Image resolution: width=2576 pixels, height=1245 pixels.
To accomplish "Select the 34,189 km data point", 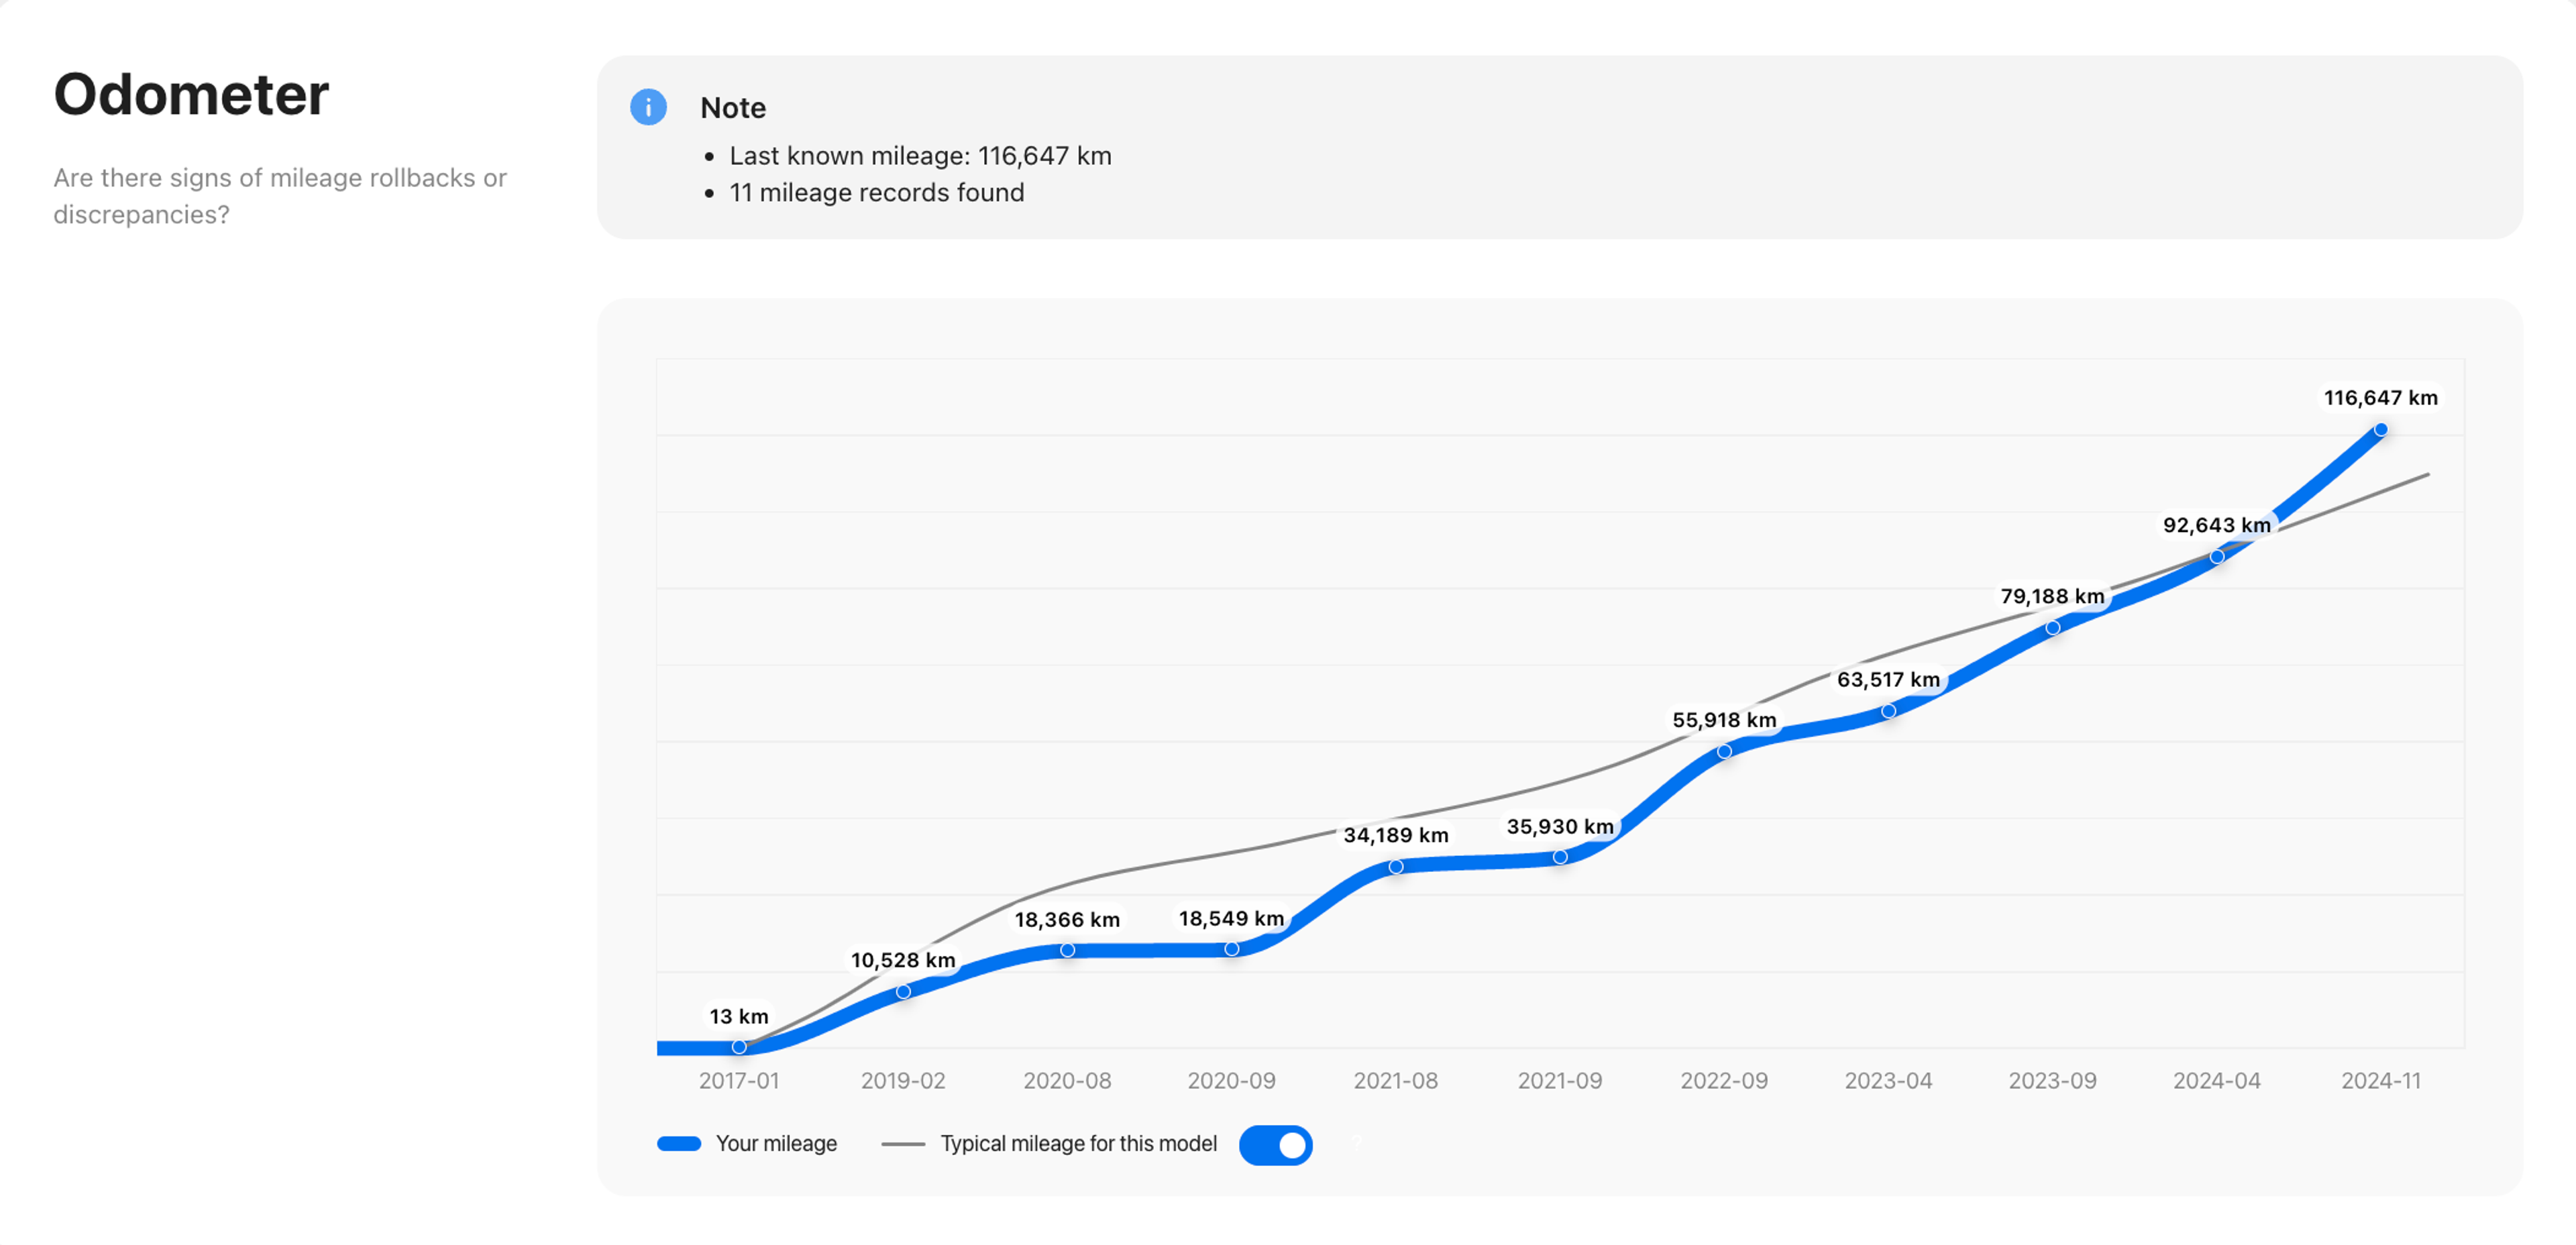I will pos(1395,866).
